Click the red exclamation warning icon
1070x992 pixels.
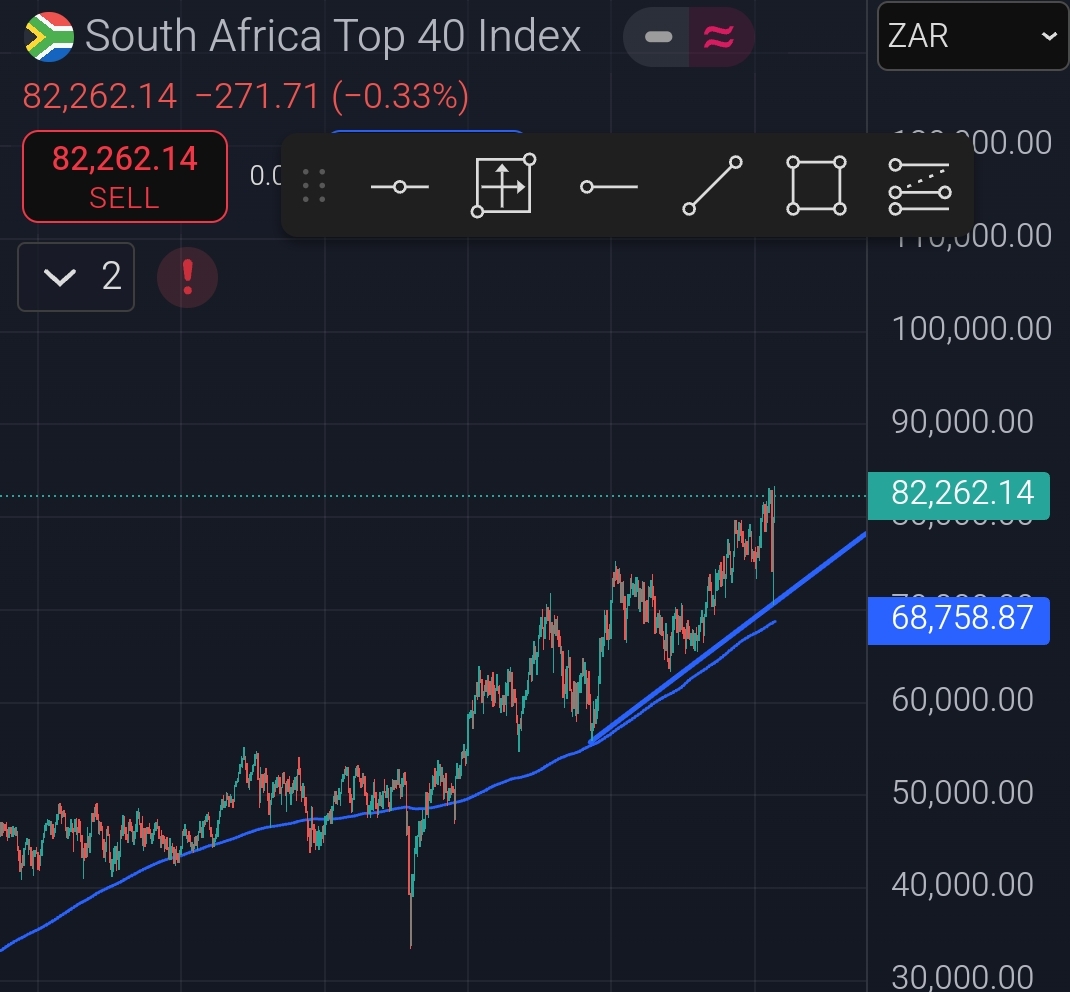coord(187,276)
